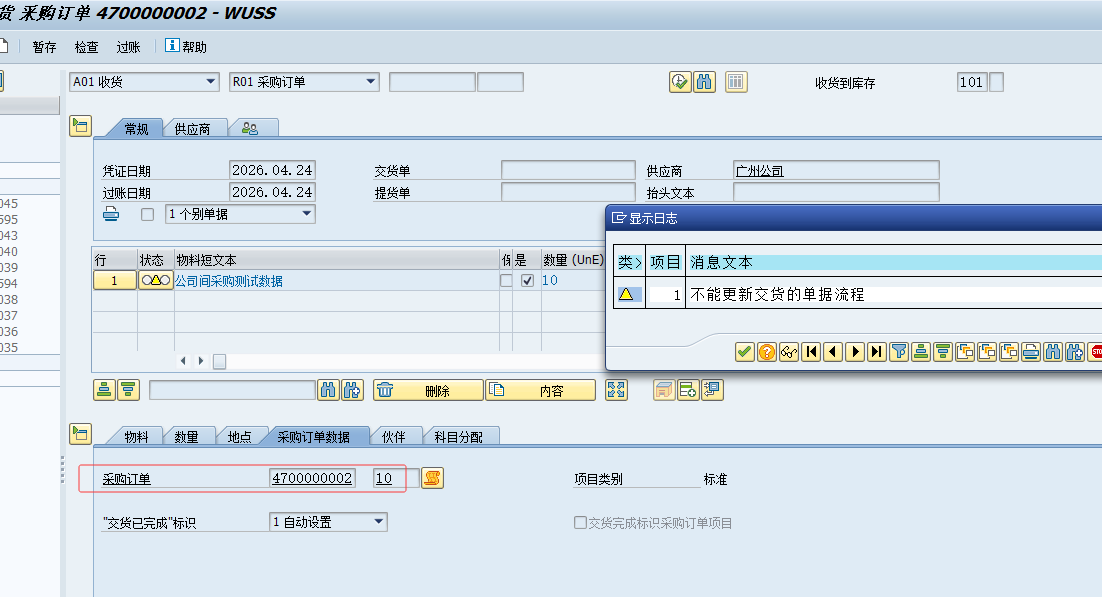Click the binoculars find icon below item table
1102x597 pixels.
click(x=328, y=390)
